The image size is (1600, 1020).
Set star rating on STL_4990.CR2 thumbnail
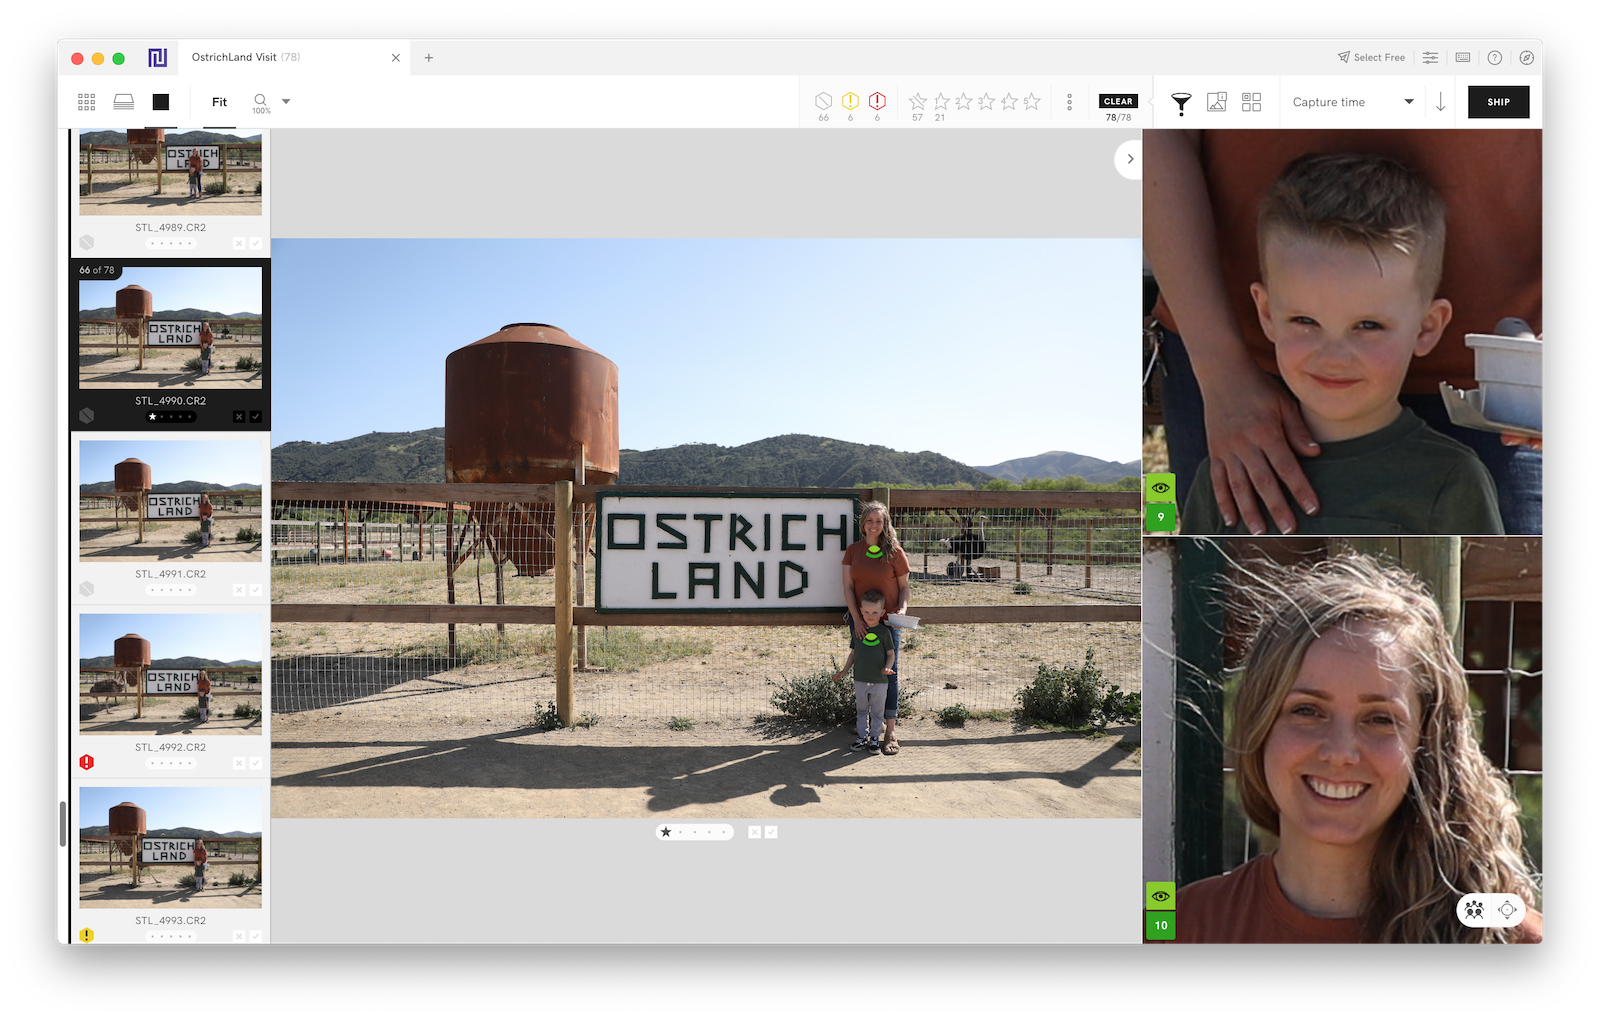(x=171, y=417)
